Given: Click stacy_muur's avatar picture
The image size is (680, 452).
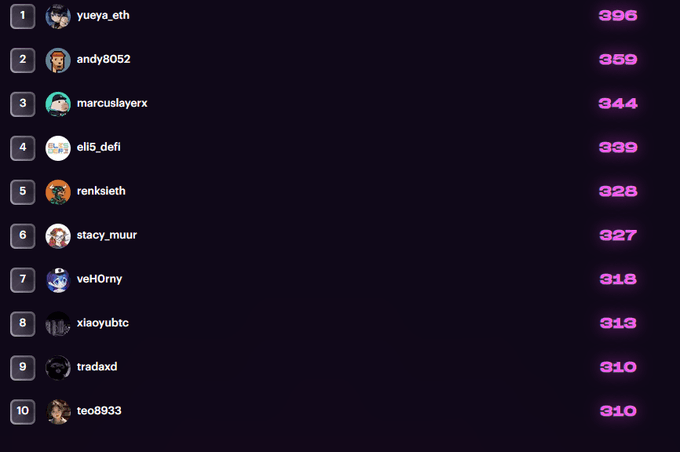Looking at the screenshot, I should 58,235.
